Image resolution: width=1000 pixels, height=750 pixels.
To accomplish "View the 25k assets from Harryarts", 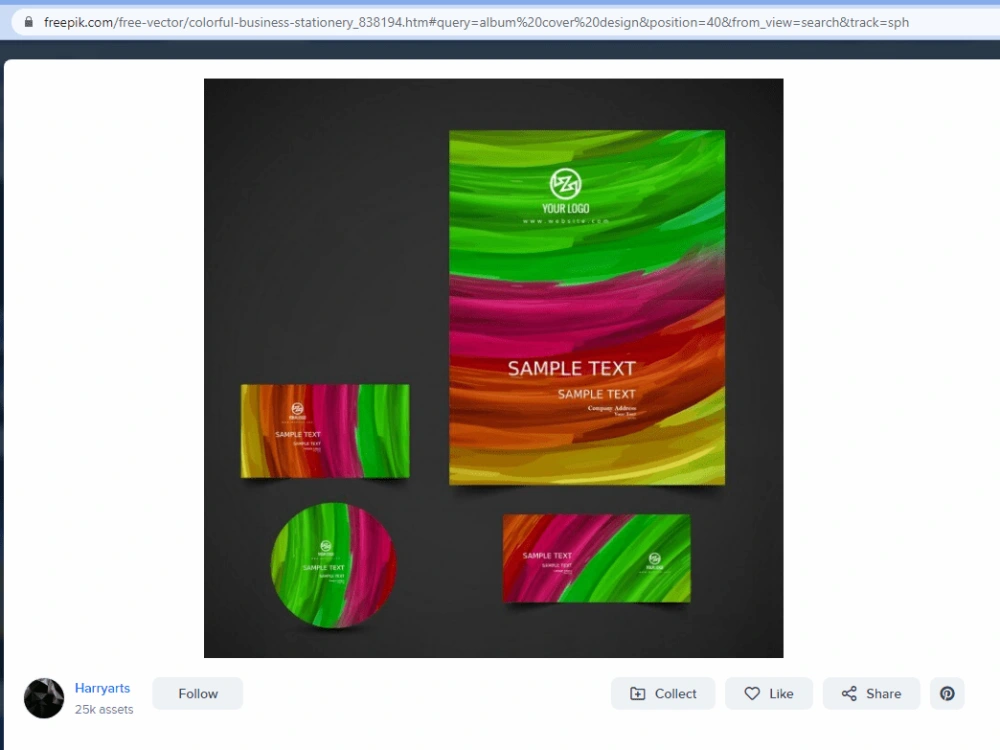I will (x=104, y=709).
